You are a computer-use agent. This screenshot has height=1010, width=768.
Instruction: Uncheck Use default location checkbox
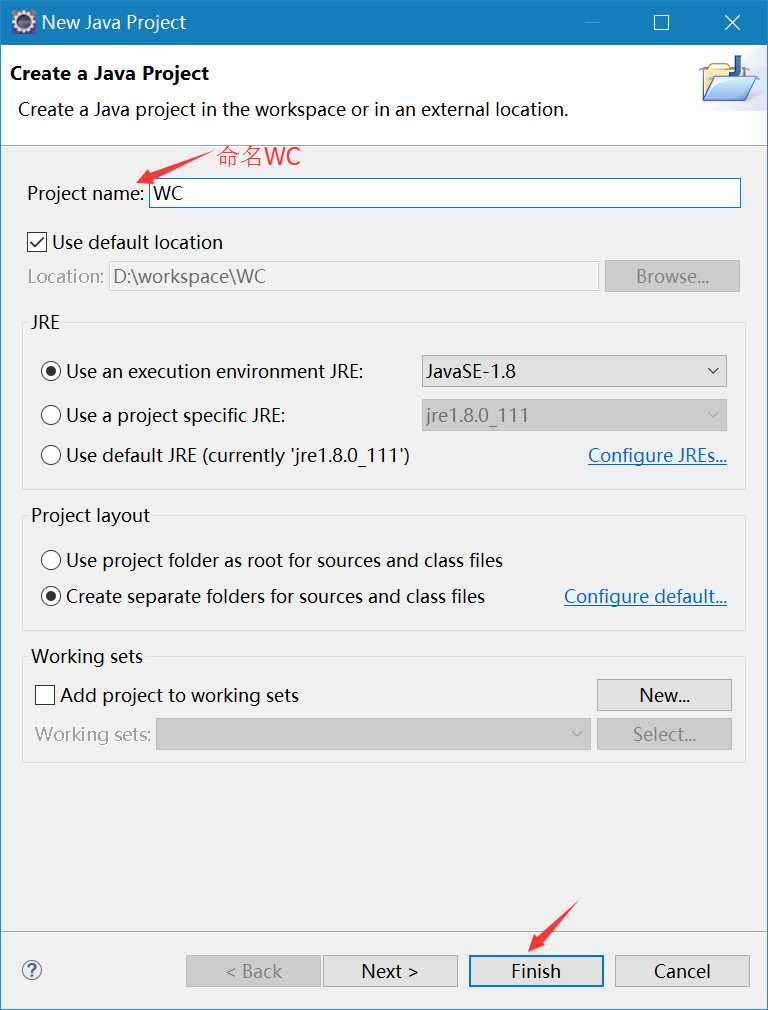[37, 242]
